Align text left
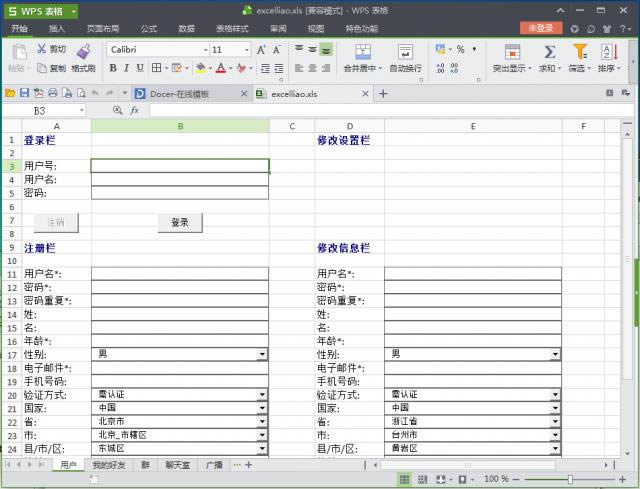This screenshot has width=640, height=489. coord(299,68)
